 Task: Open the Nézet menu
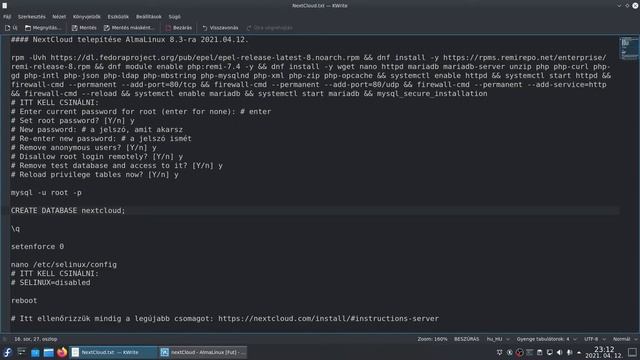click(x=59, y=17)
